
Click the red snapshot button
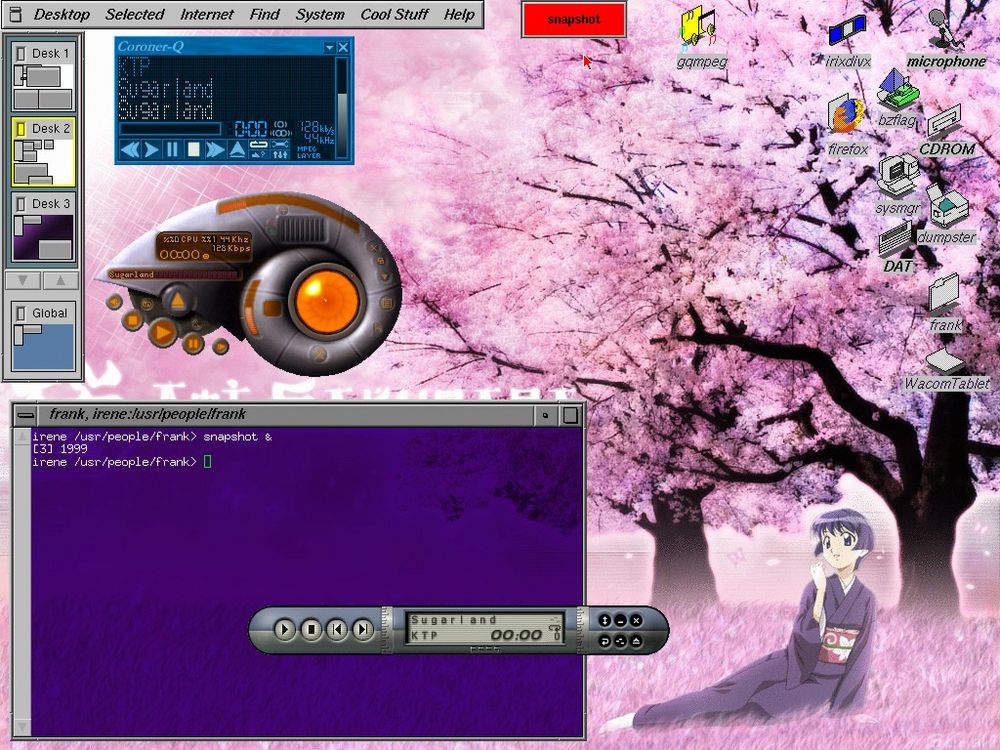pos(573,19)
